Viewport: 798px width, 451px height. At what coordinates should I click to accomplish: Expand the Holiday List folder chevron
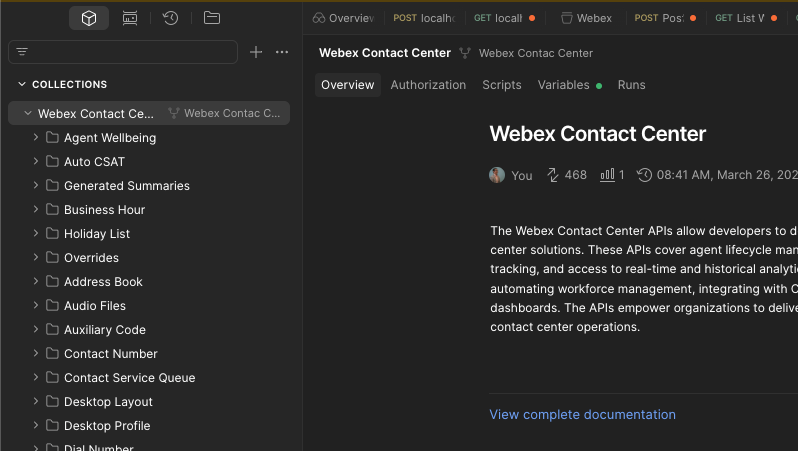tap(36, 233)
